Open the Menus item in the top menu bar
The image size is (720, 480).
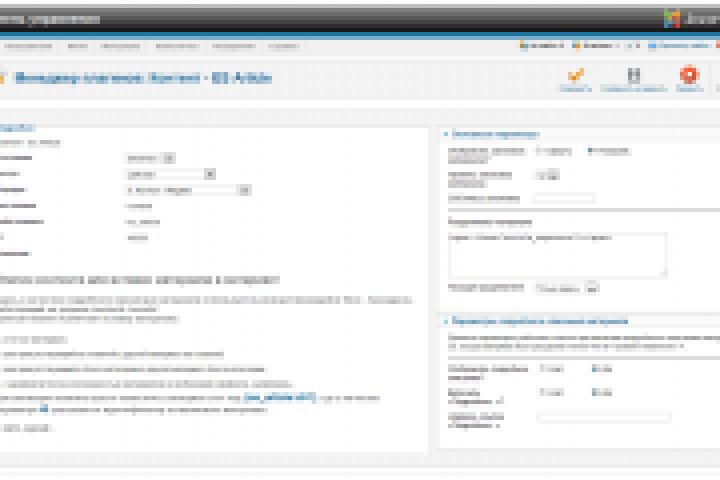(77, 46)
